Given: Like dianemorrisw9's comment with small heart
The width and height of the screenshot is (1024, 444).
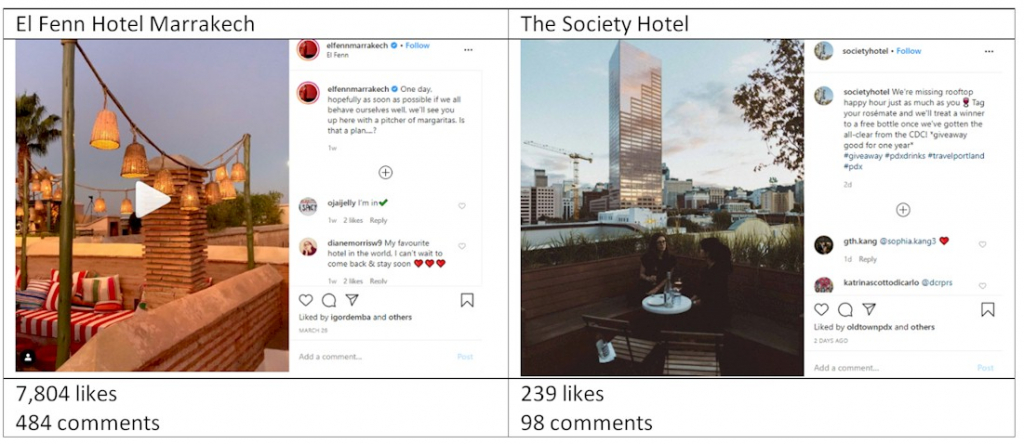Looking at the screenshot, I should pyautogui.click(x=462, y=246).
